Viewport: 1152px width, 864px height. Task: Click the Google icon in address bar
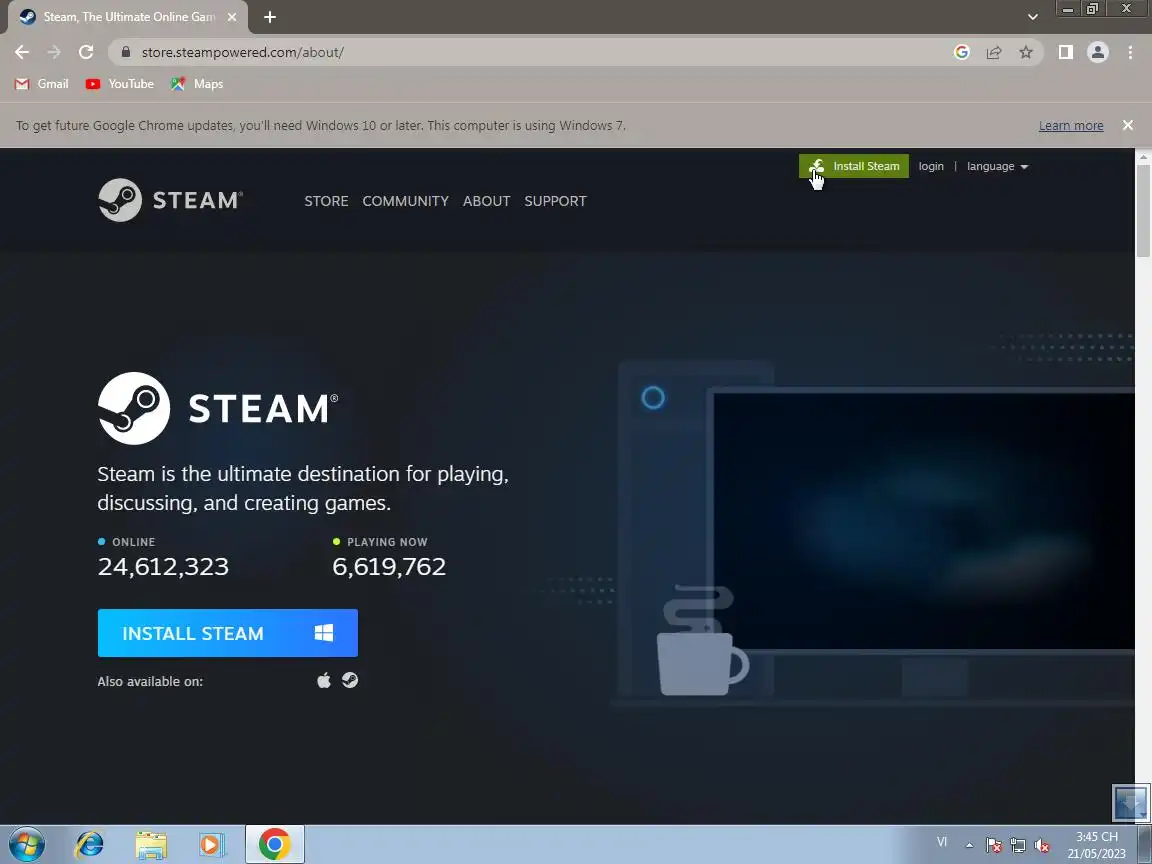pos(962,52)
